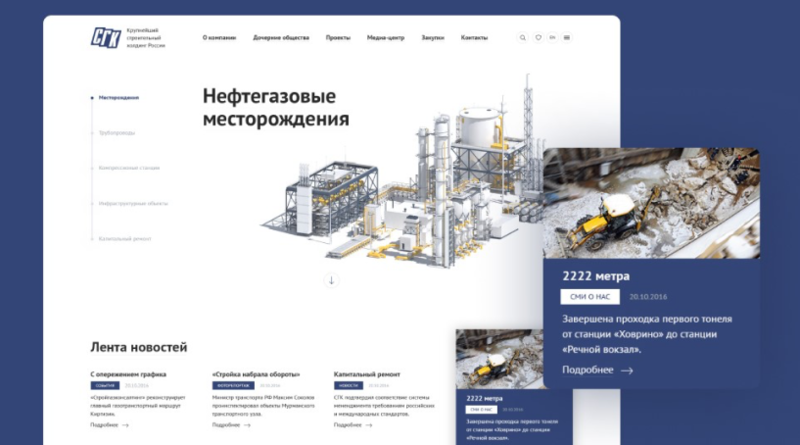Viewport: 800px width, 445px height.
Task: Click the Лента новостей heading
Action: point(139,347)
